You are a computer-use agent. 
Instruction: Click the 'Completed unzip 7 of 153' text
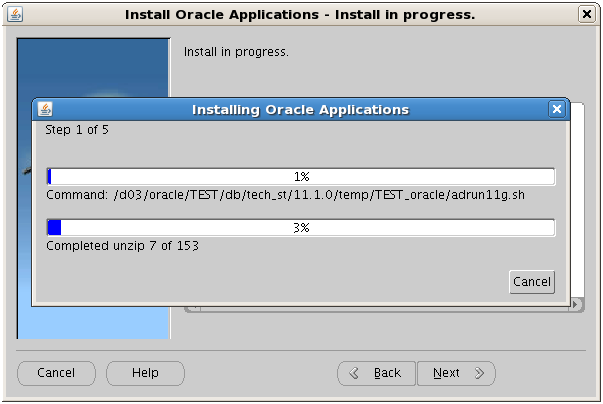tap(122, 246)
